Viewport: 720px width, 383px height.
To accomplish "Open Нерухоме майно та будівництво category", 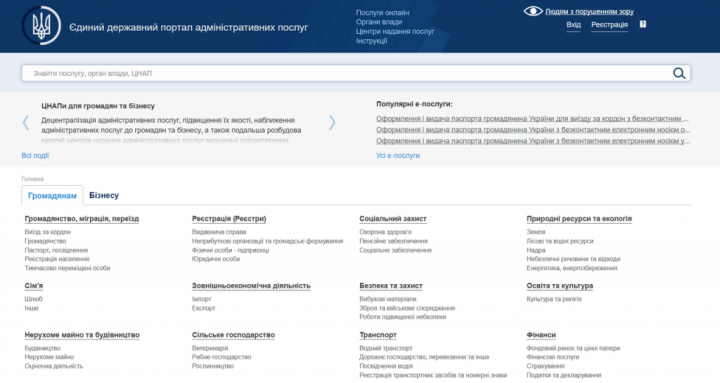I will coord(82,335).
